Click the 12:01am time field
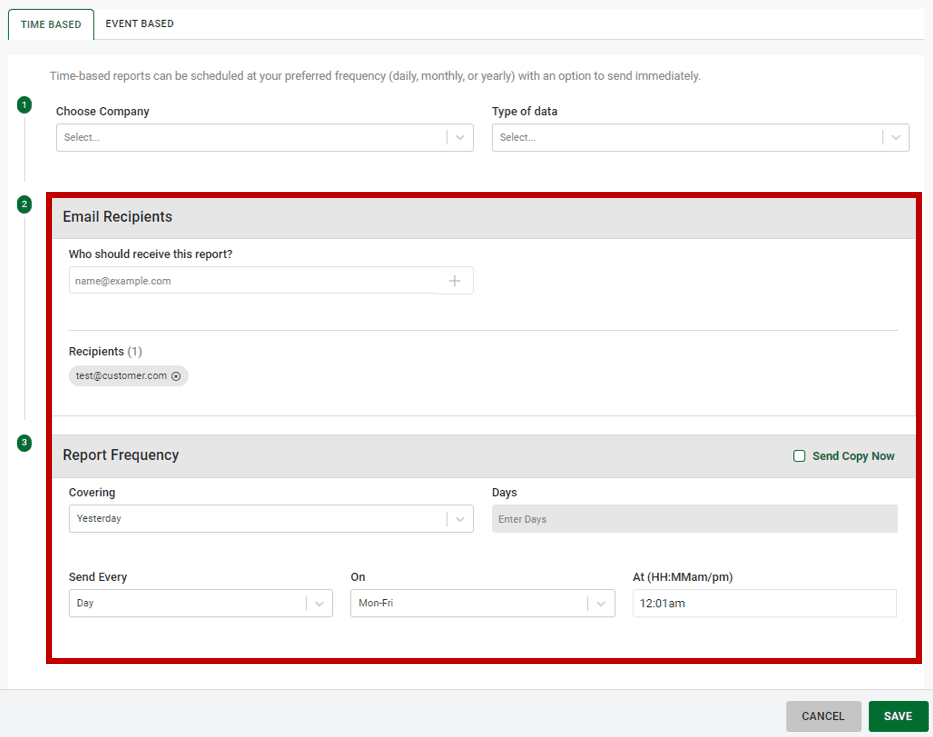This screenshot has width=933, height=737. pyautogui.click(x=764, y=603)
